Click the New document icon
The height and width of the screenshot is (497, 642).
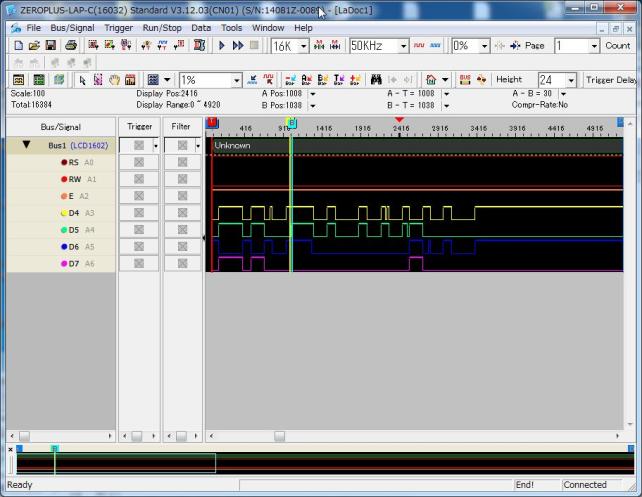19,46
